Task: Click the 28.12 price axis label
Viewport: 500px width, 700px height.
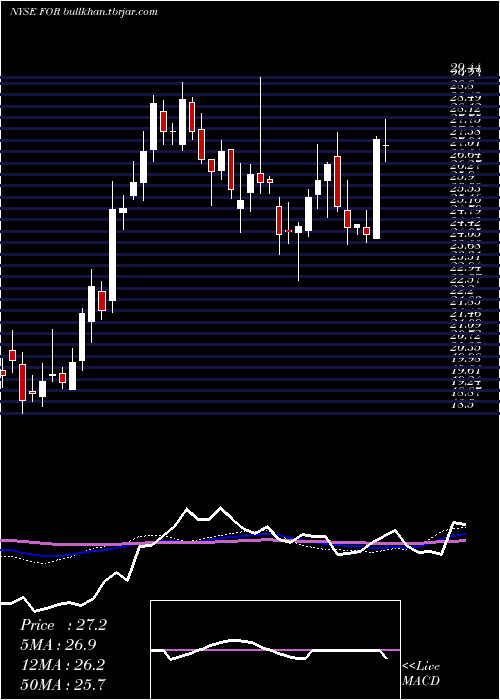Action: click(465, 109)
